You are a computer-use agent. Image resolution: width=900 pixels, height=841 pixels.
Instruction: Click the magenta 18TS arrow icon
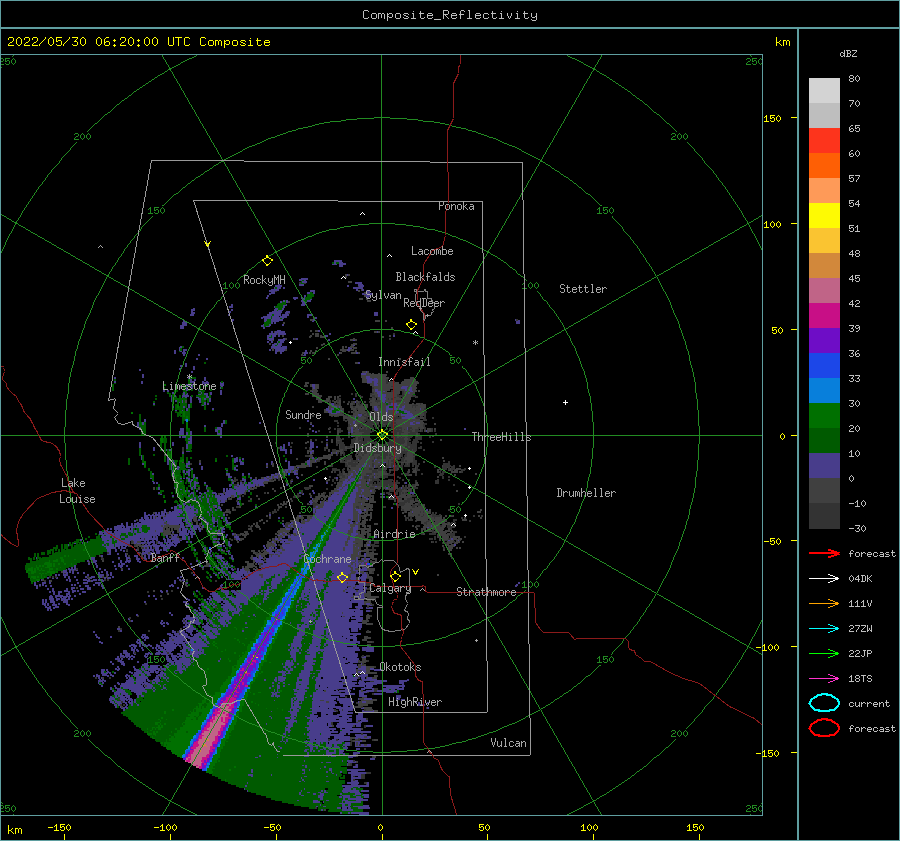click(824, 679)
